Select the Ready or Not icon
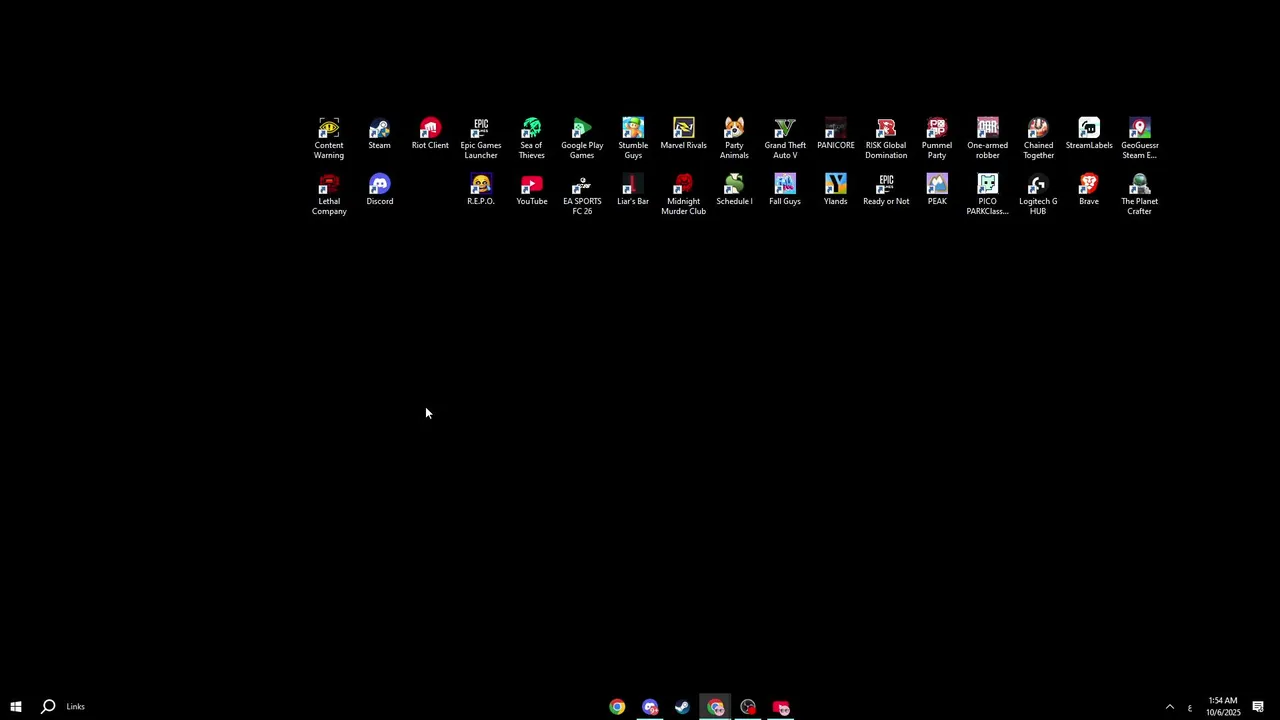 click(886, 190)
